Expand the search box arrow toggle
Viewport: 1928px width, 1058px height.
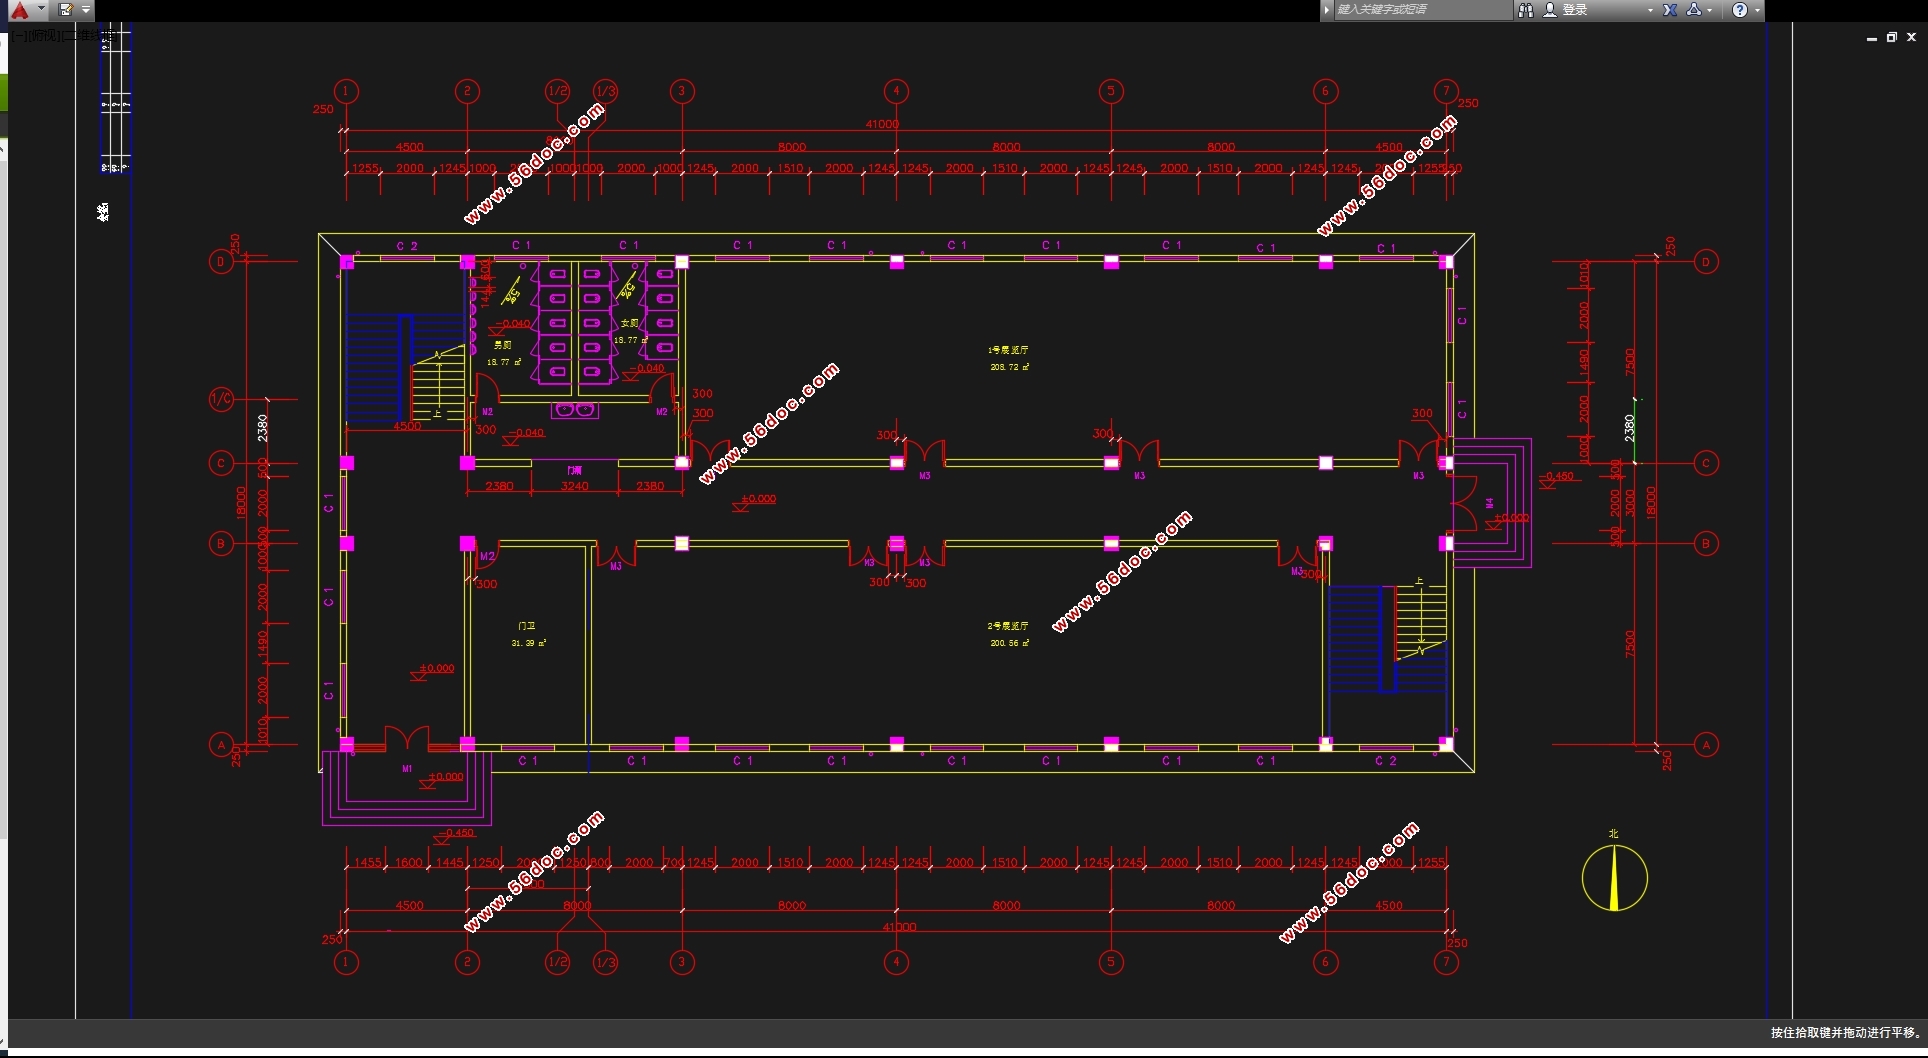click(x=1327, y=10)
